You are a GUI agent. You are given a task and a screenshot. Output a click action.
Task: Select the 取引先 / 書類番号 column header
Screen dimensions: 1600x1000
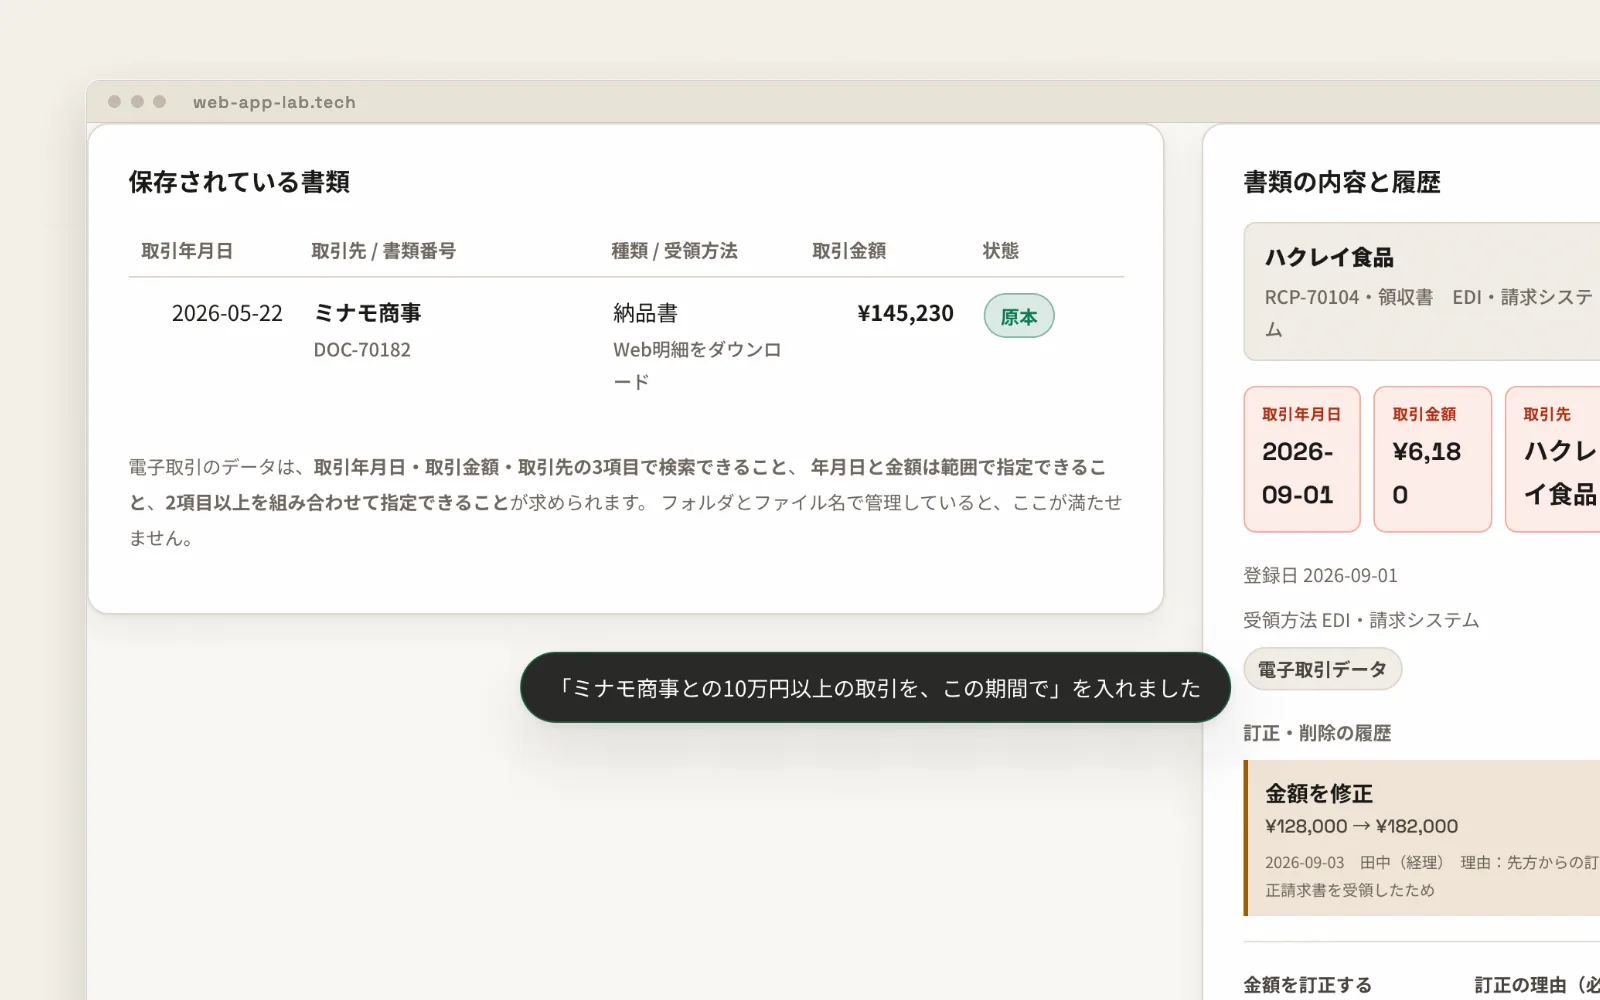[x=384, y=251]
